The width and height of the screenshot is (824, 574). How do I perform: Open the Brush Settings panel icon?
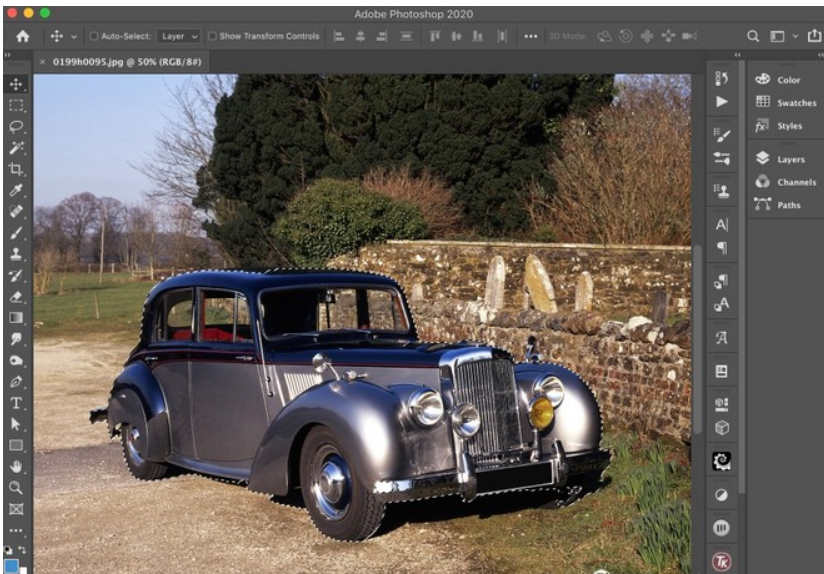point(722,135)
